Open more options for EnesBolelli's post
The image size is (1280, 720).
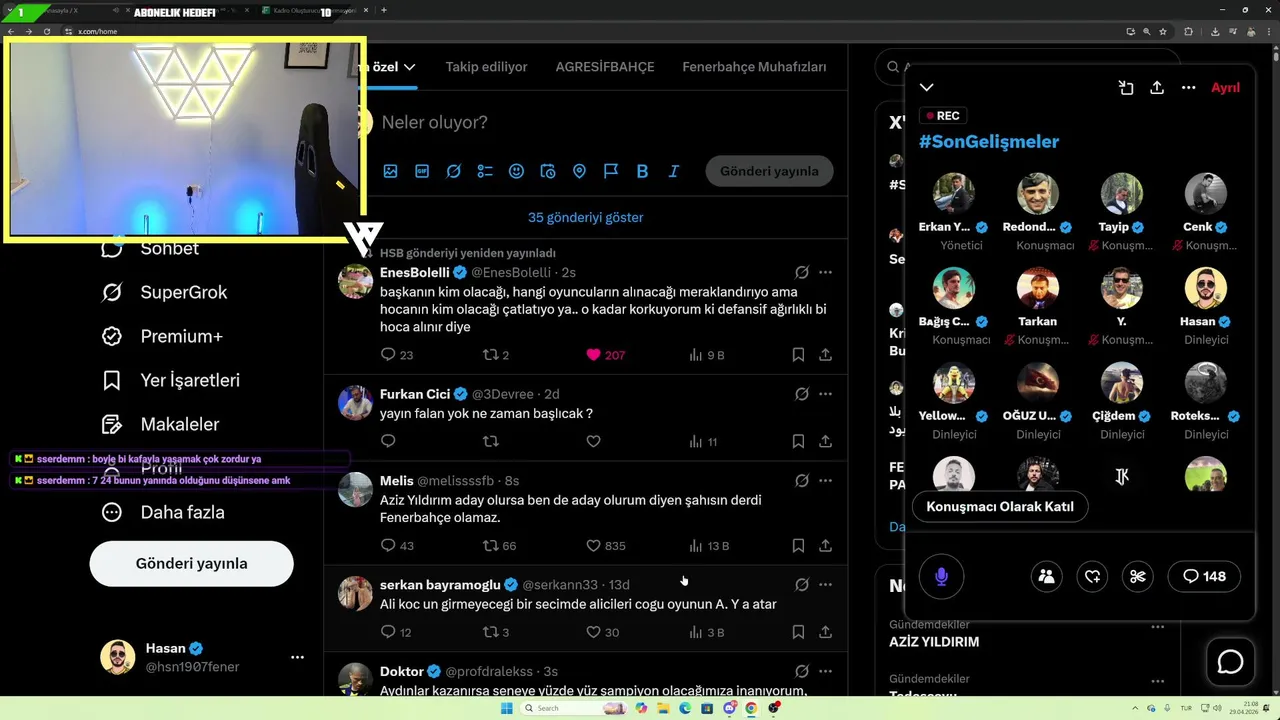825,272
